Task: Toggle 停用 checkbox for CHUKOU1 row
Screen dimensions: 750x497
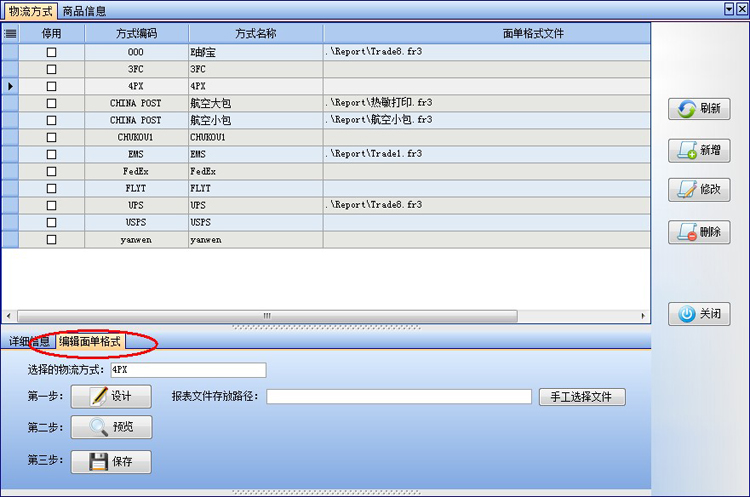Action: click(51, 137)
